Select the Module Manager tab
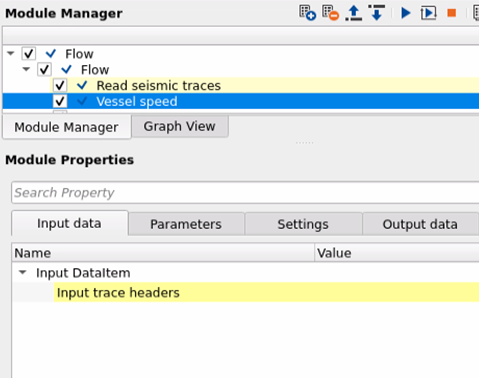 pos(66,127)
